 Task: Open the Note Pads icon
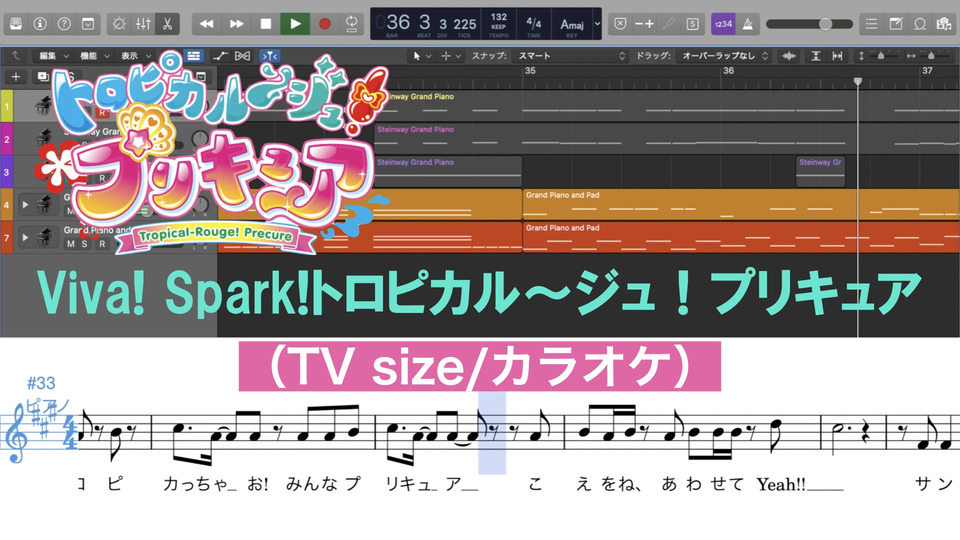pos(896,24)
